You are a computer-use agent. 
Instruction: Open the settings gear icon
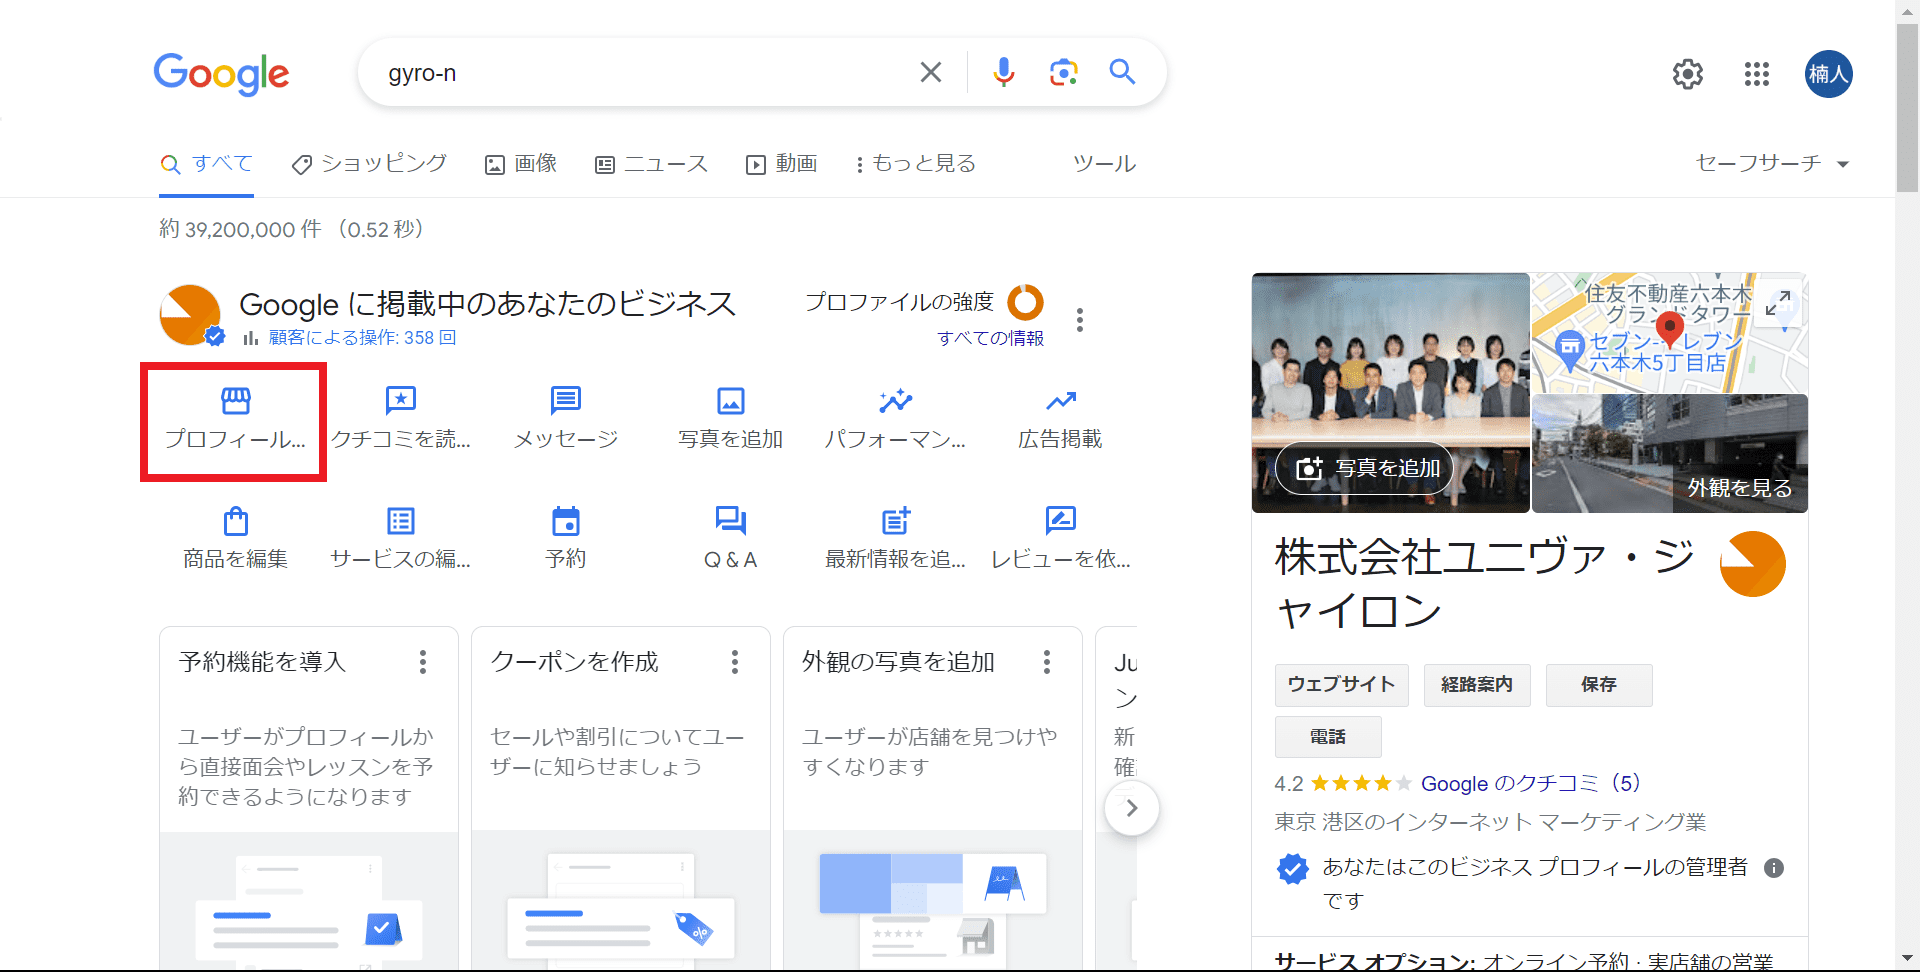click(1688, 74)
